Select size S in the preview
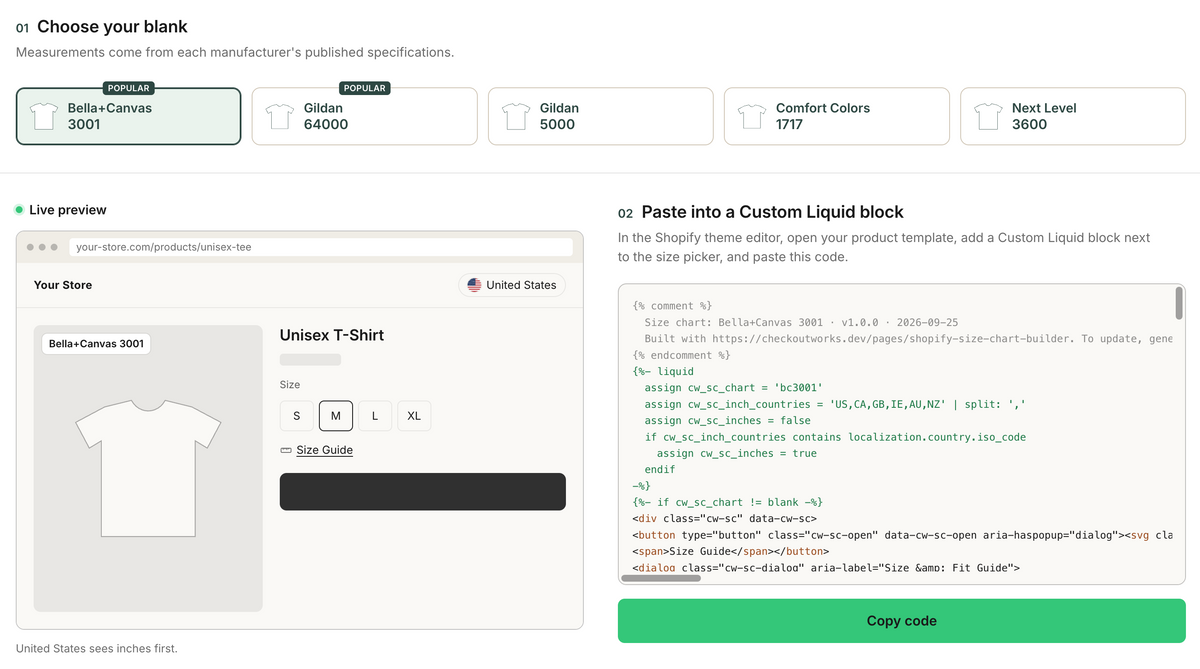The width and height of the screenshot is (1200, 669). (296, 416)
